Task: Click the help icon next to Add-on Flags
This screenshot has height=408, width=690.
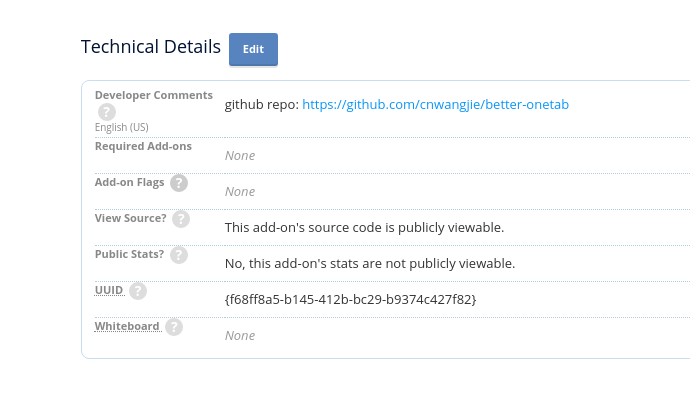Action: [x=179, y=183]
